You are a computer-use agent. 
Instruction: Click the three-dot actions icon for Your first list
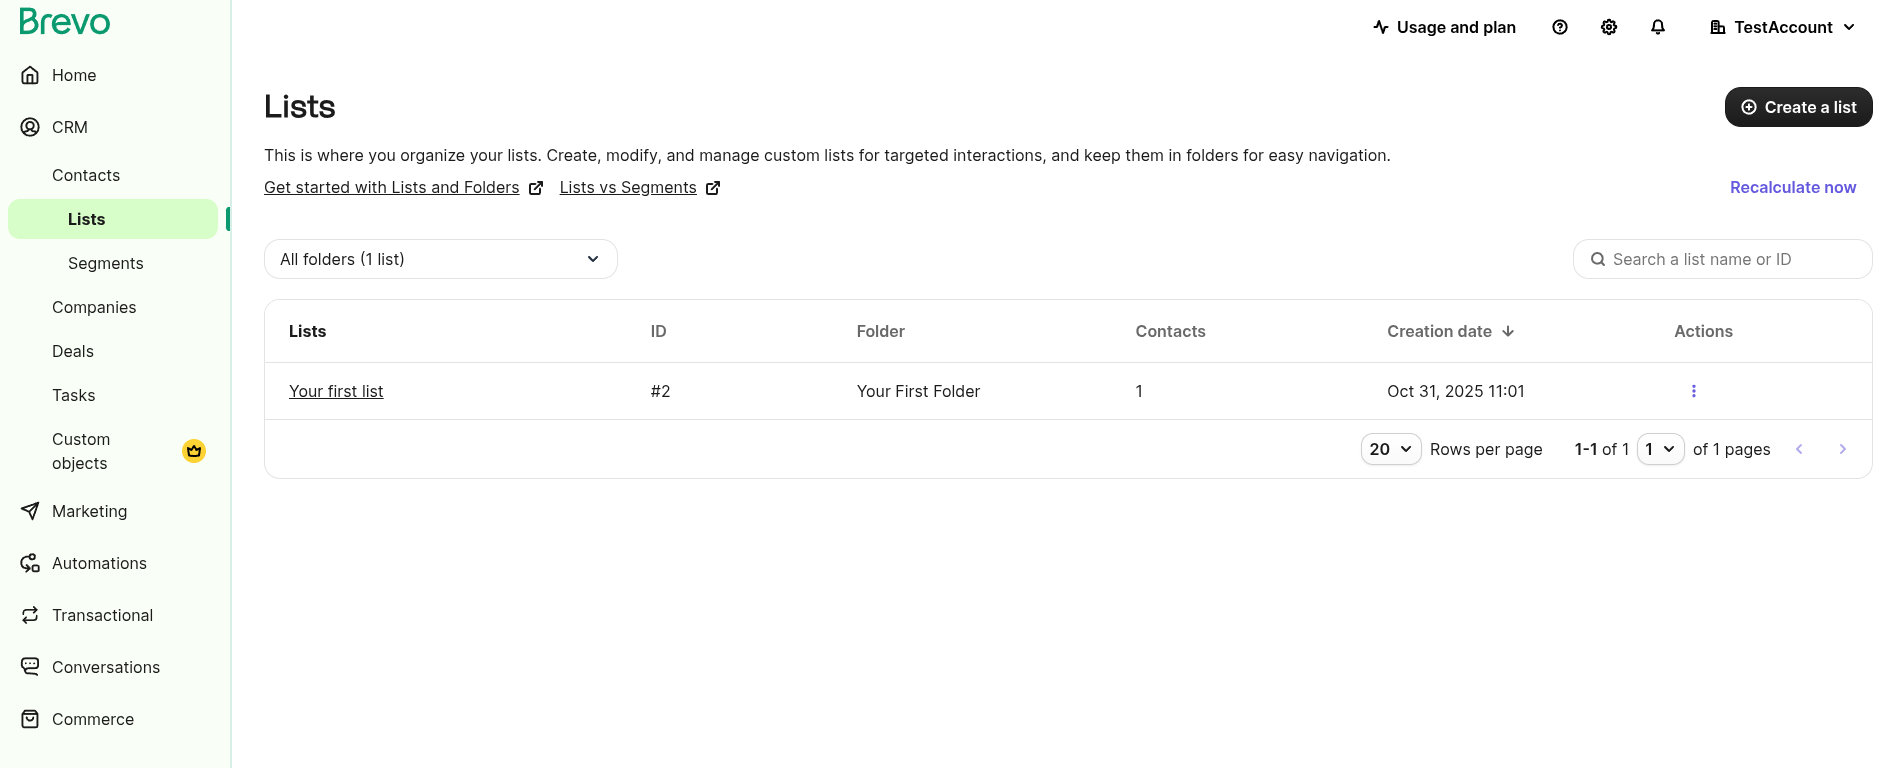1694,391
